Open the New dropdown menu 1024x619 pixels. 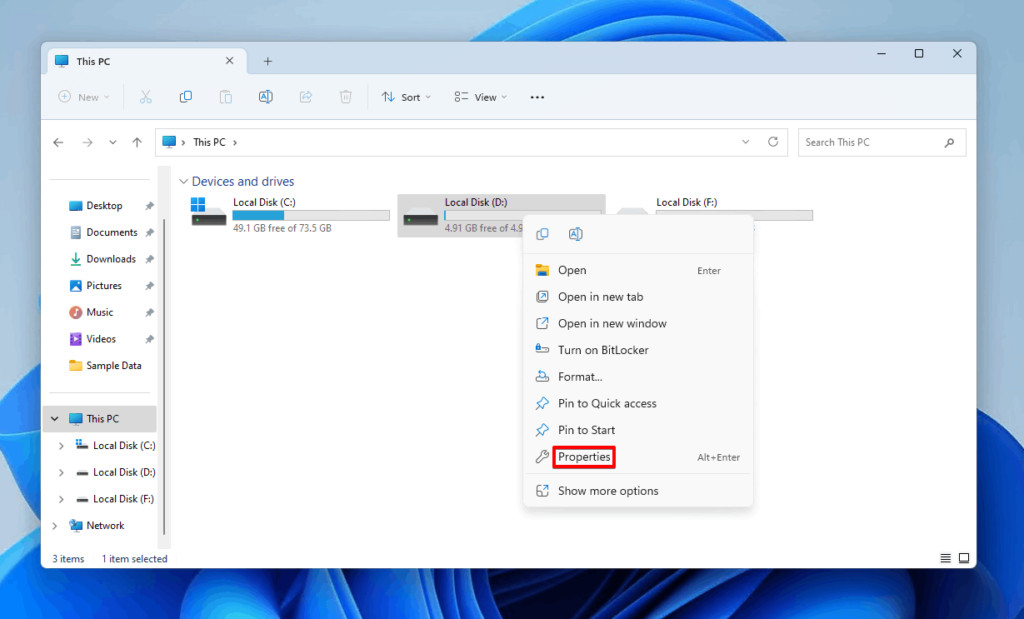click(x=84, y=97)
